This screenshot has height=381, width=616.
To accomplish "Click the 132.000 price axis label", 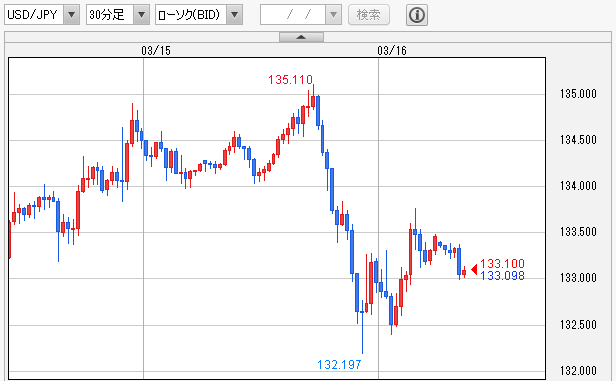I will click(578, 371).
